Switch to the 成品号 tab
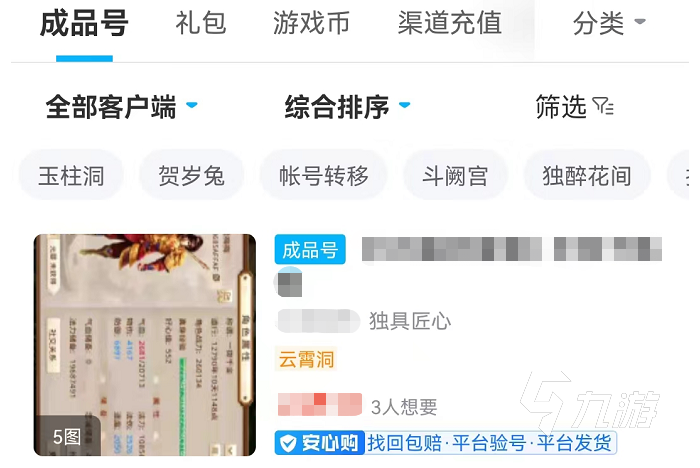Viewport: 700px width, 468px height. [x=84, y=24]
